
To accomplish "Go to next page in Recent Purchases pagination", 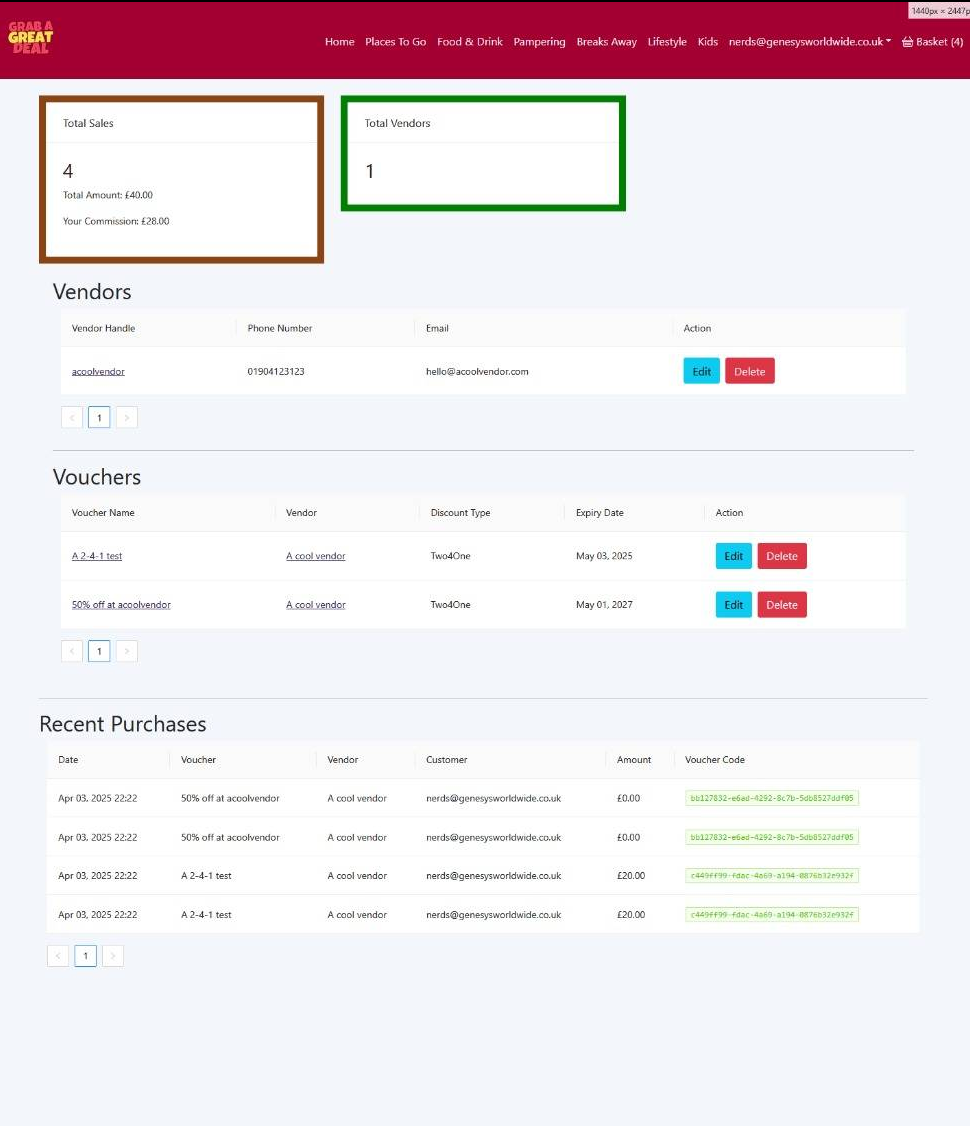I will coord(113,956).
